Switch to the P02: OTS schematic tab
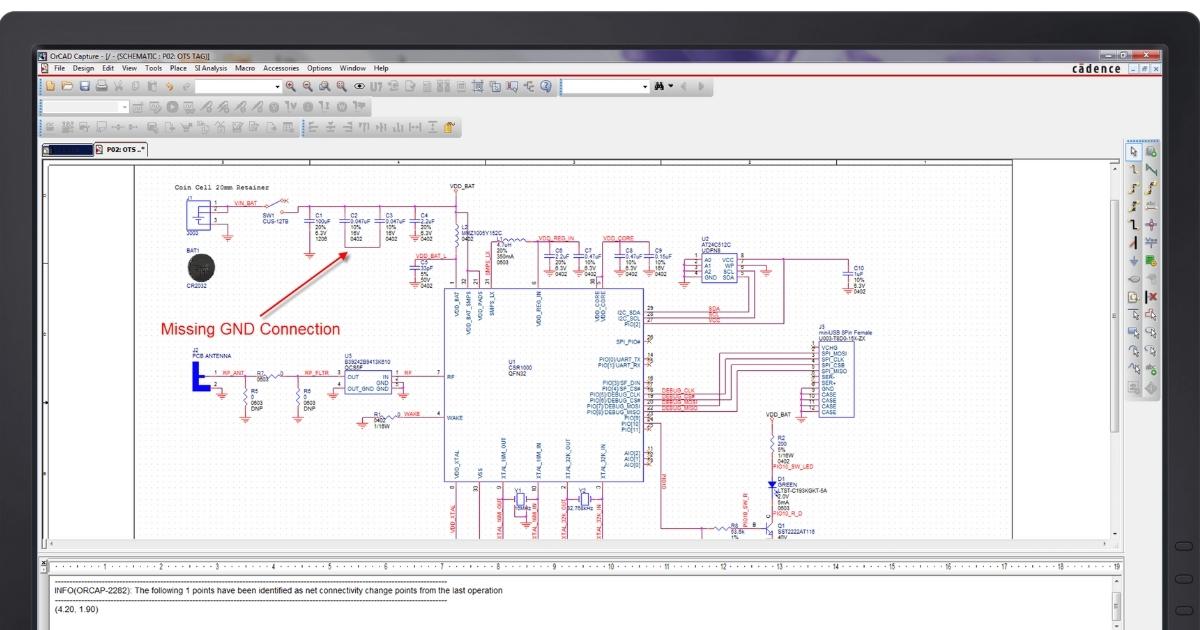 point(121,149)
